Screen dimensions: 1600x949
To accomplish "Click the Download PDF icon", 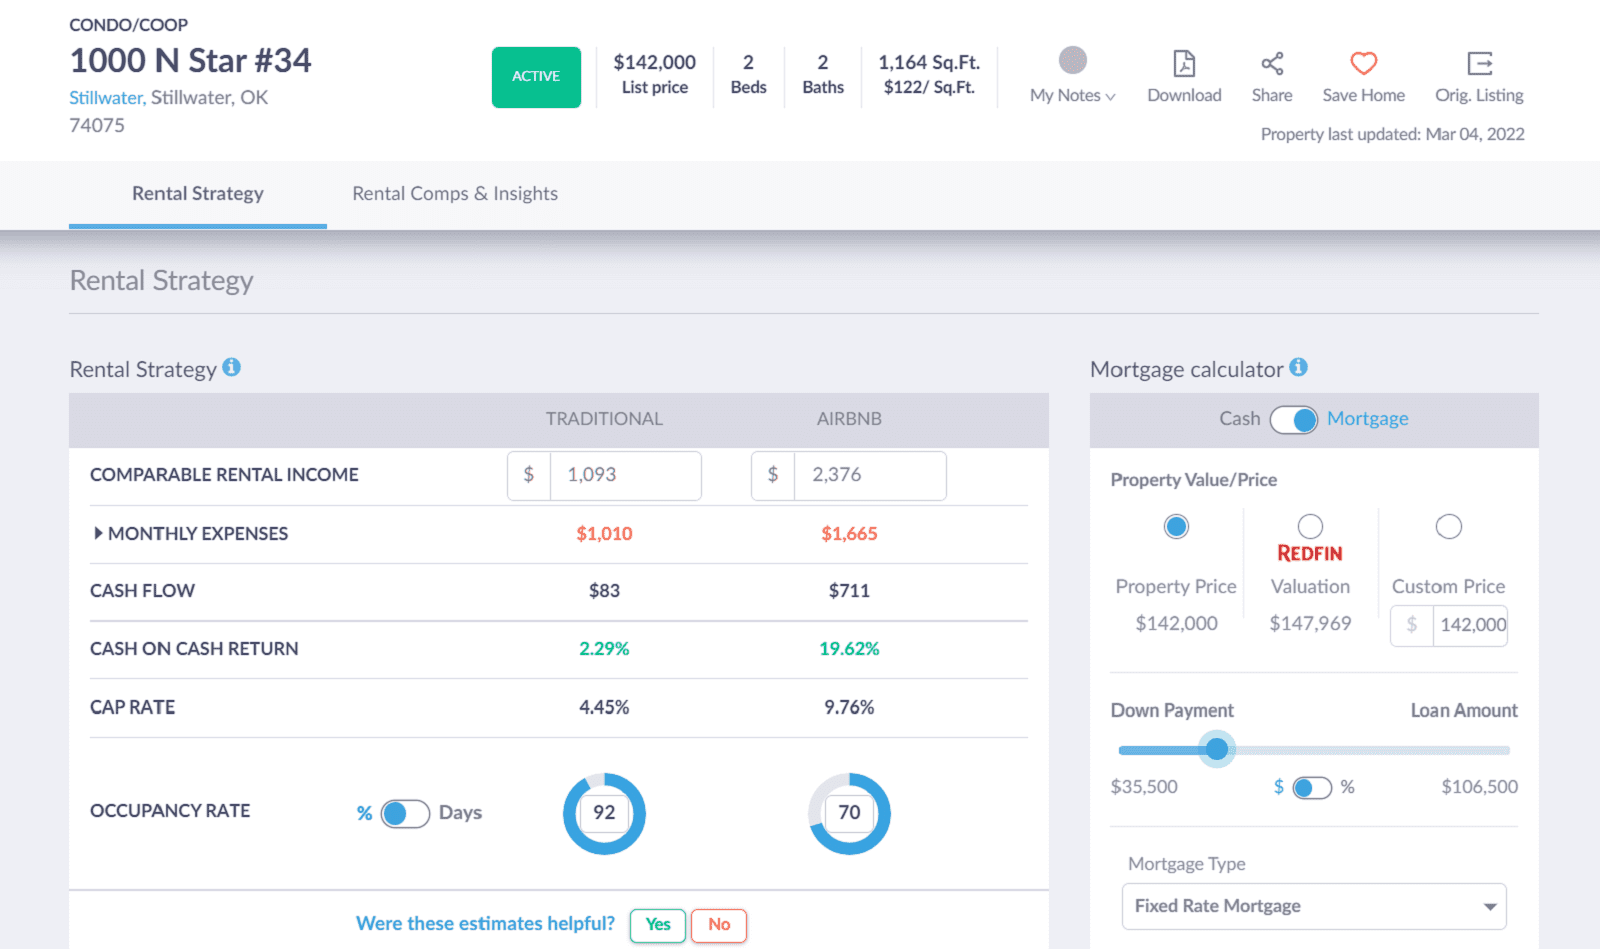I will point(1184,64).
